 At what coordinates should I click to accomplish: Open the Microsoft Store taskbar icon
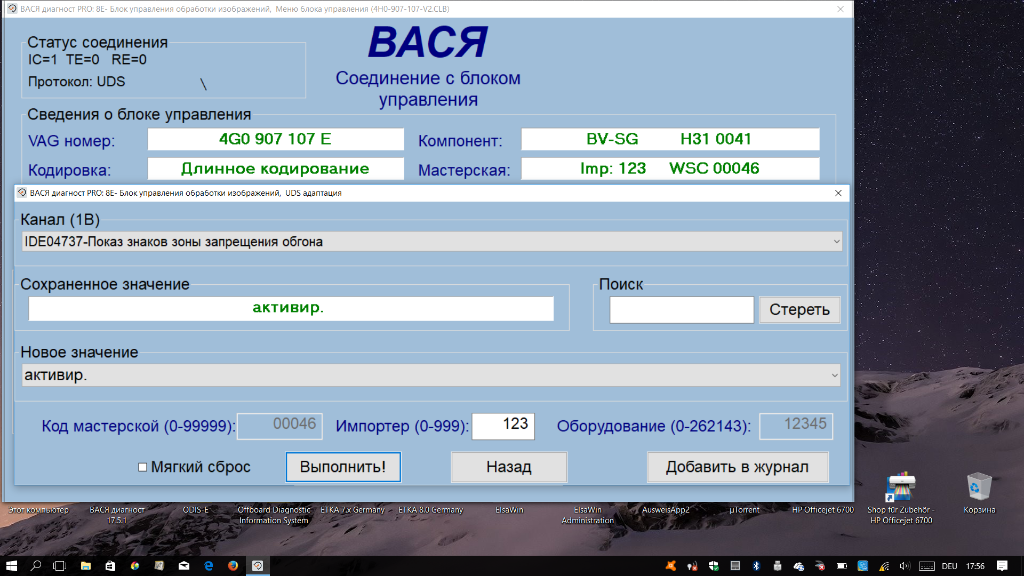coord(110,565)
